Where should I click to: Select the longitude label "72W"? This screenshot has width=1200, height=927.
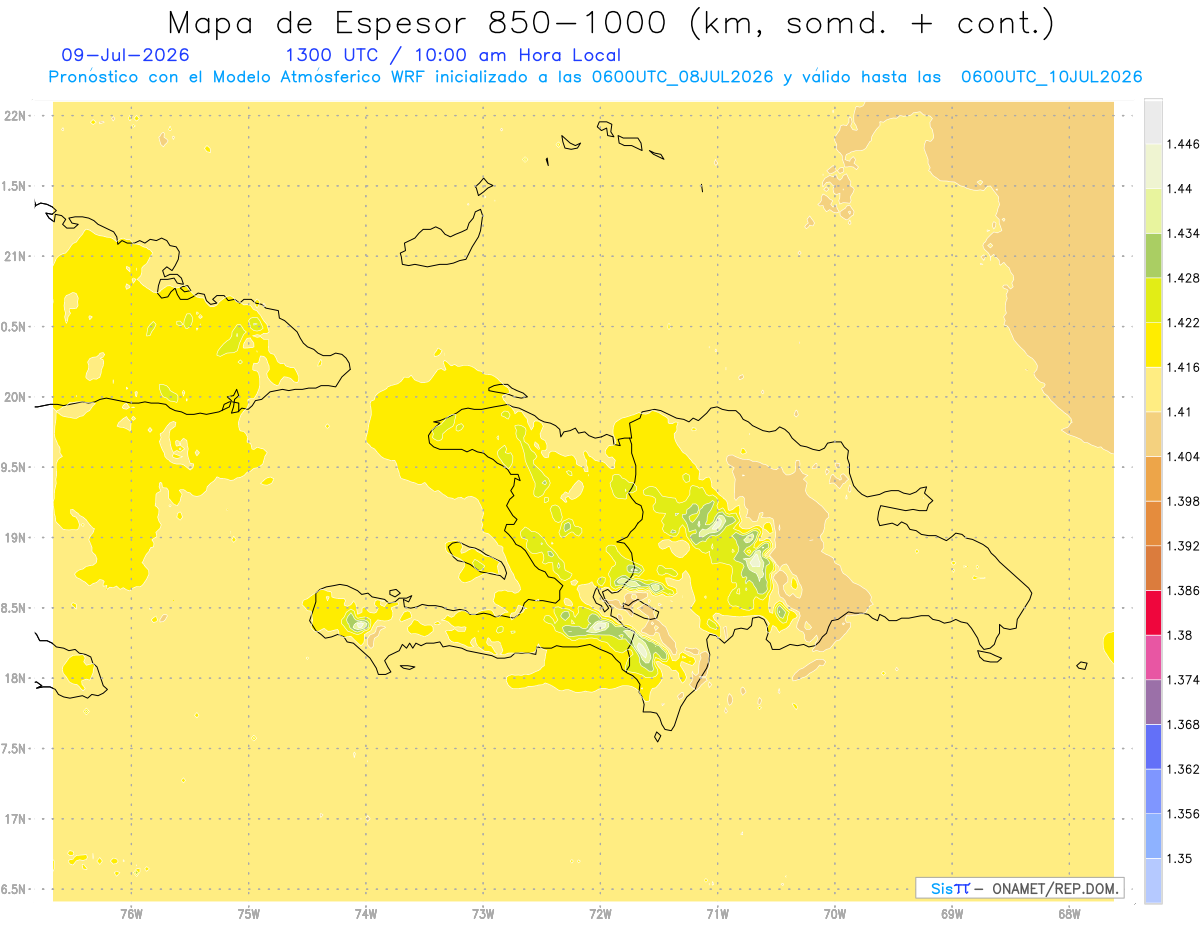point(600,914)
